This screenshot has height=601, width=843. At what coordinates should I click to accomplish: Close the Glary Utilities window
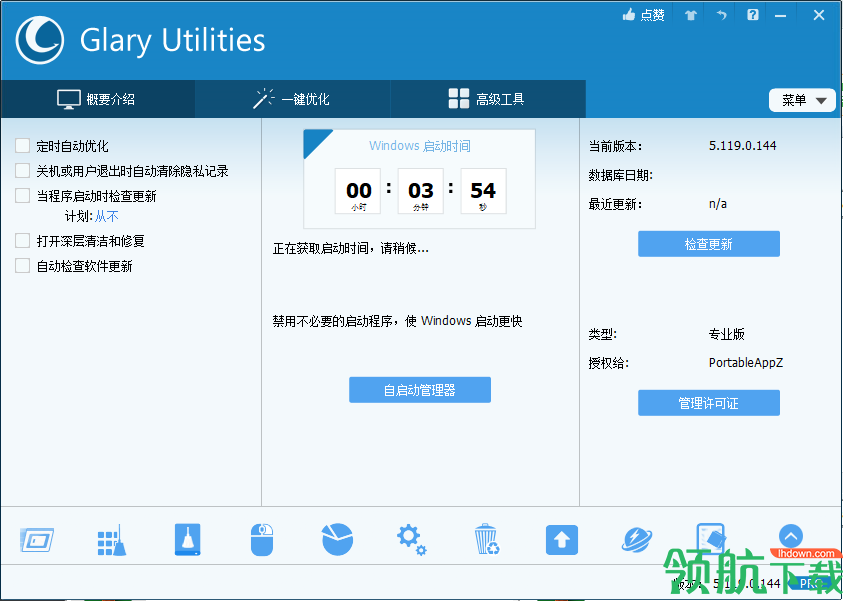[819, 15]
